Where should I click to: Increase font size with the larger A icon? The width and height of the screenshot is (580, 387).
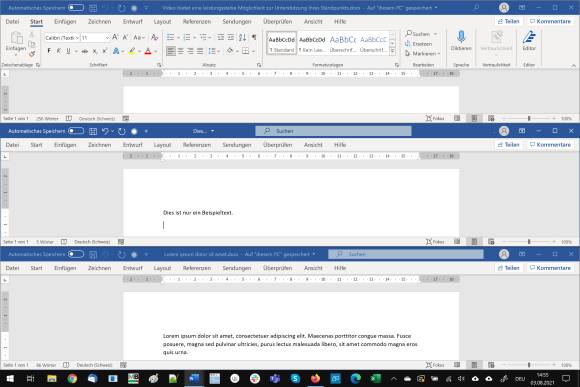pos(115,37)
